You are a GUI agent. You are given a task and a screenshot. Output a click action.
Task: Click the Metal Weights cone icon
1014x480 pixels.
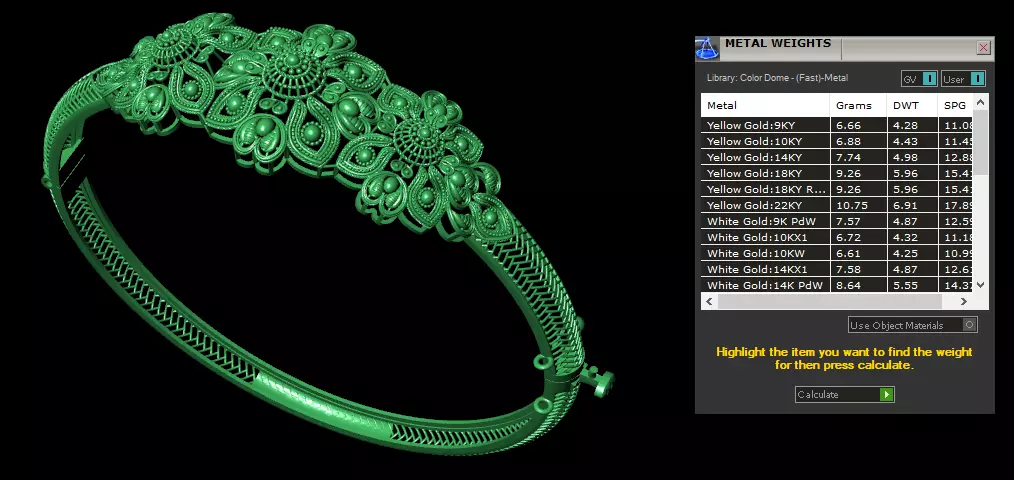click(707, 49)
